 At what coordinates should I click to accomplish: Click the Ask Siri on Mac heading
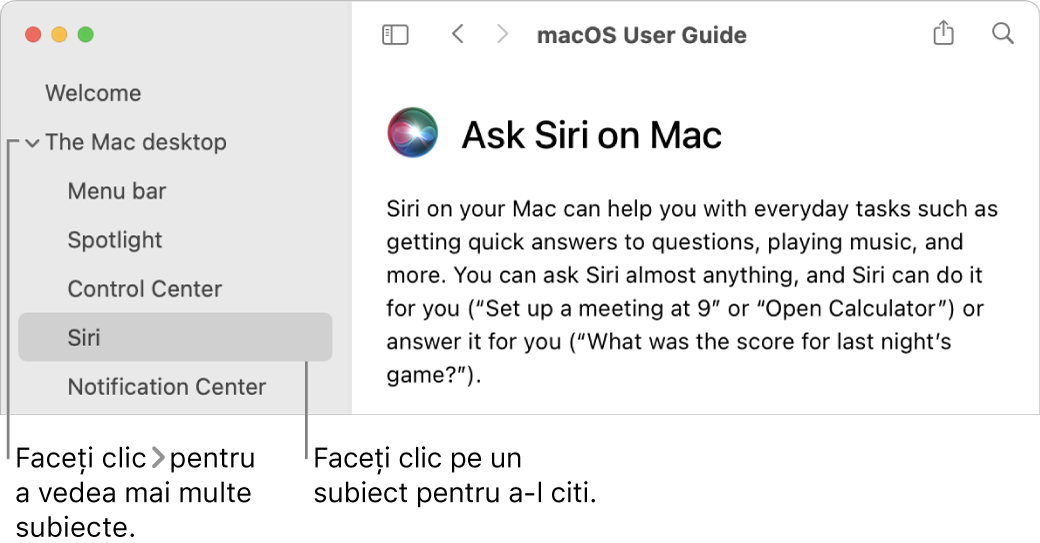591,135
